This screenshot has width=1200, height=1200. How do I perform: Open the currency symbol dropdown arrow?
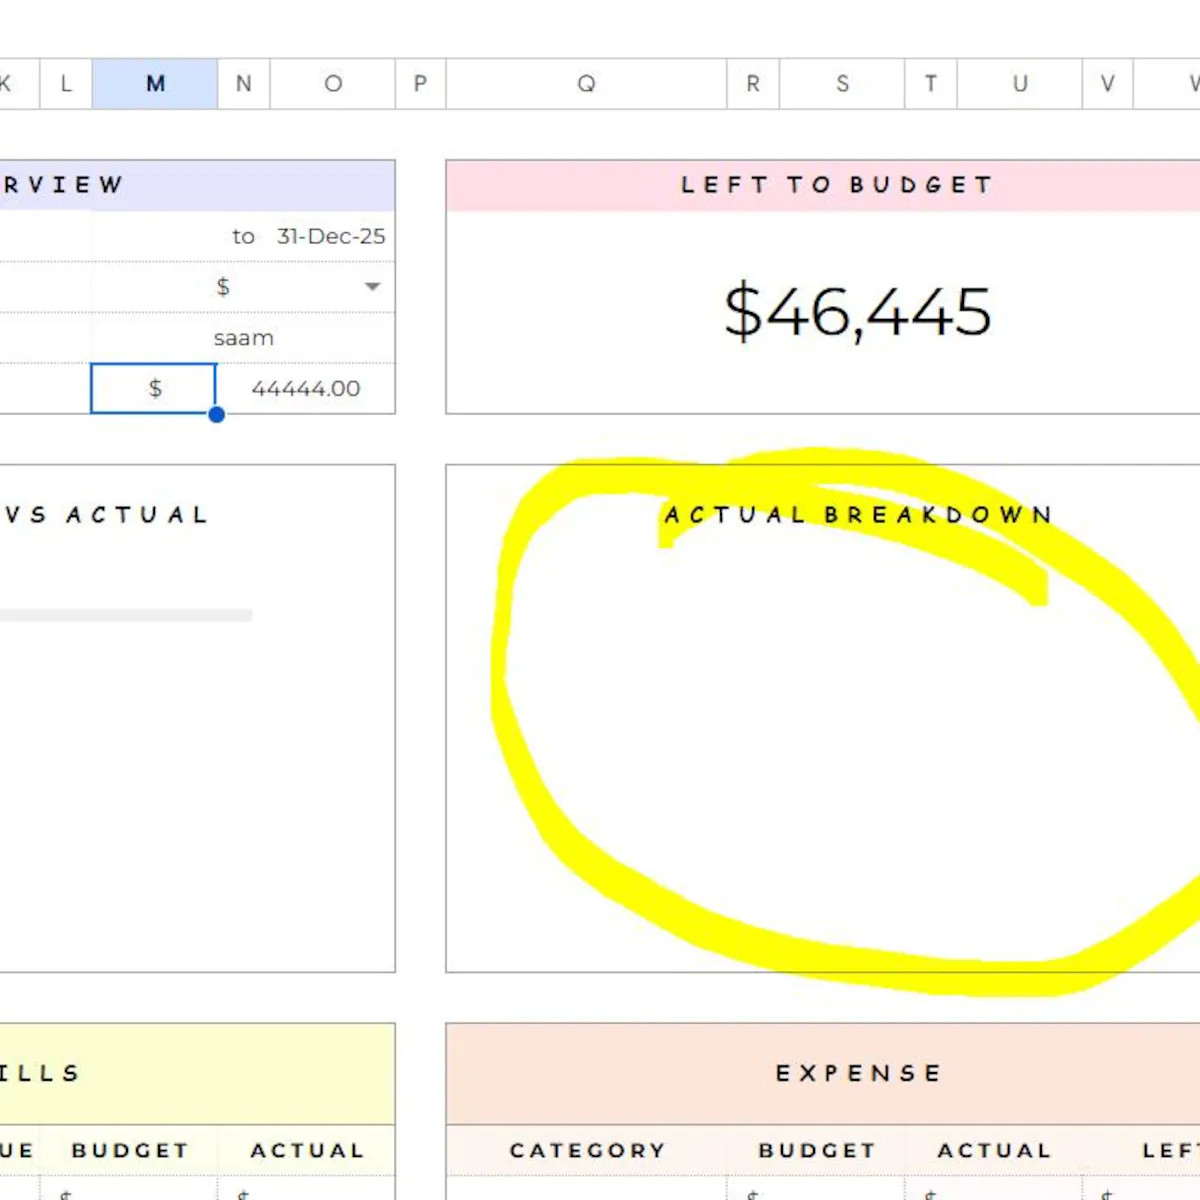pos(373,287)
